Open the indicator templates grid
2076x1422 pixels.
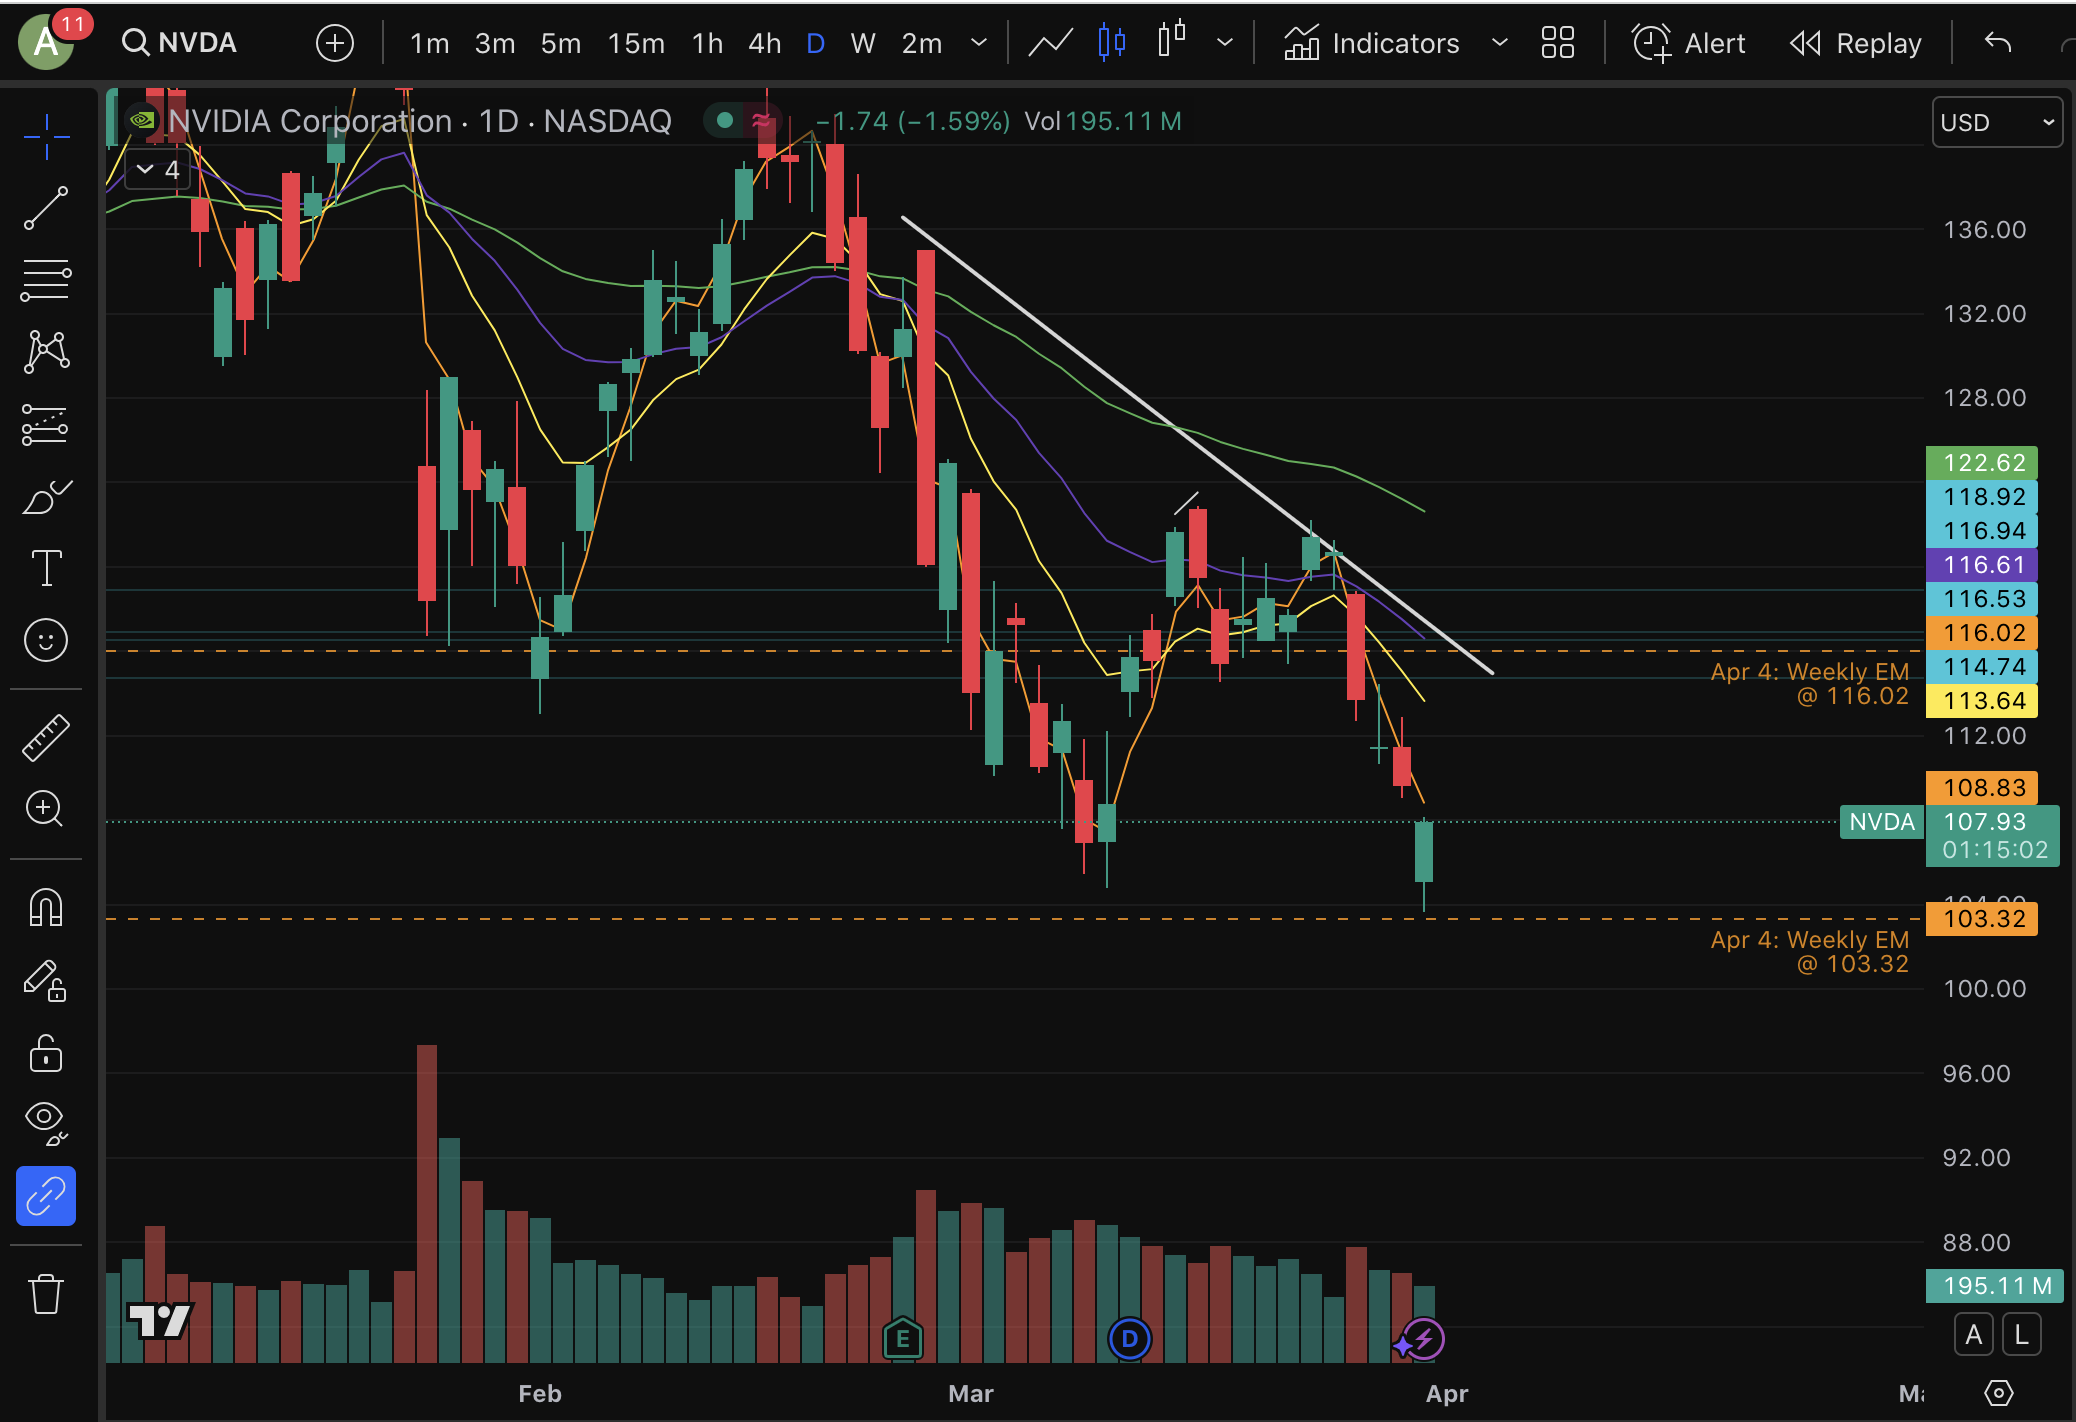point(1558,43)
